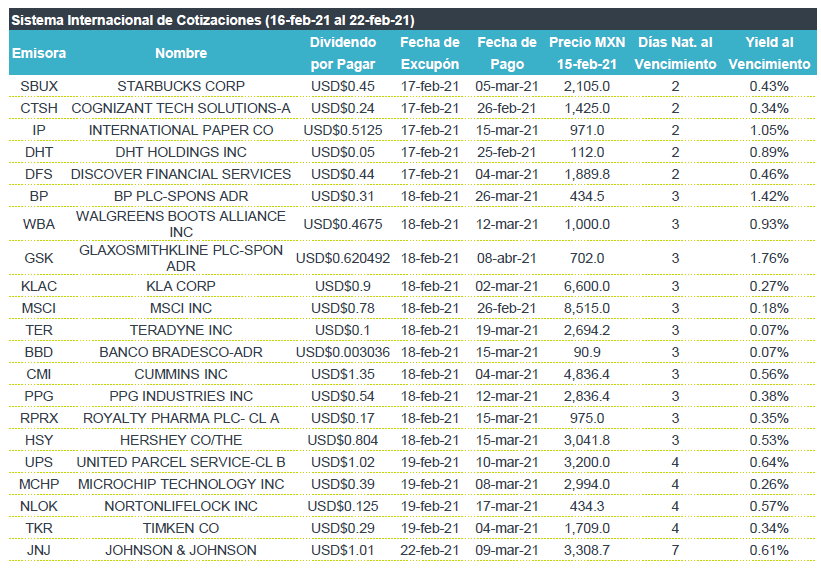Click the USD$0.5125 dividend value
Image resolution: width=821 pixels, height=572 pixels.
[x=343, y=130]
